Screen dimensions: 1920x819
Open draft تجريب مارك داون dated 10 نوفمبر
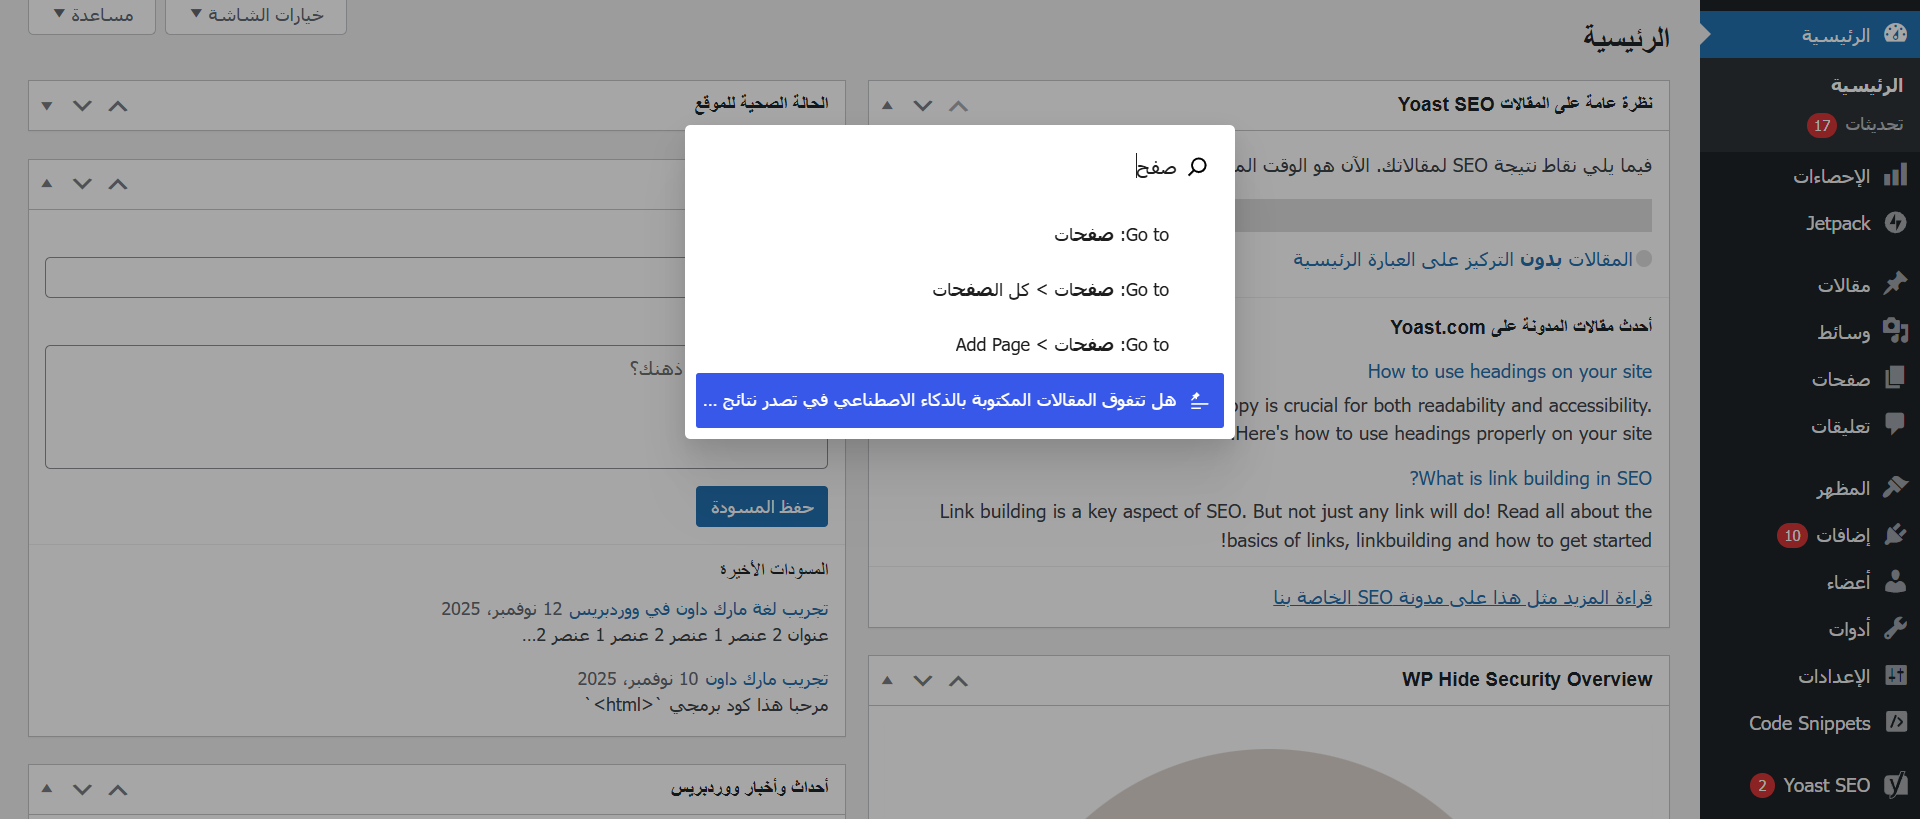coord(767,679)
